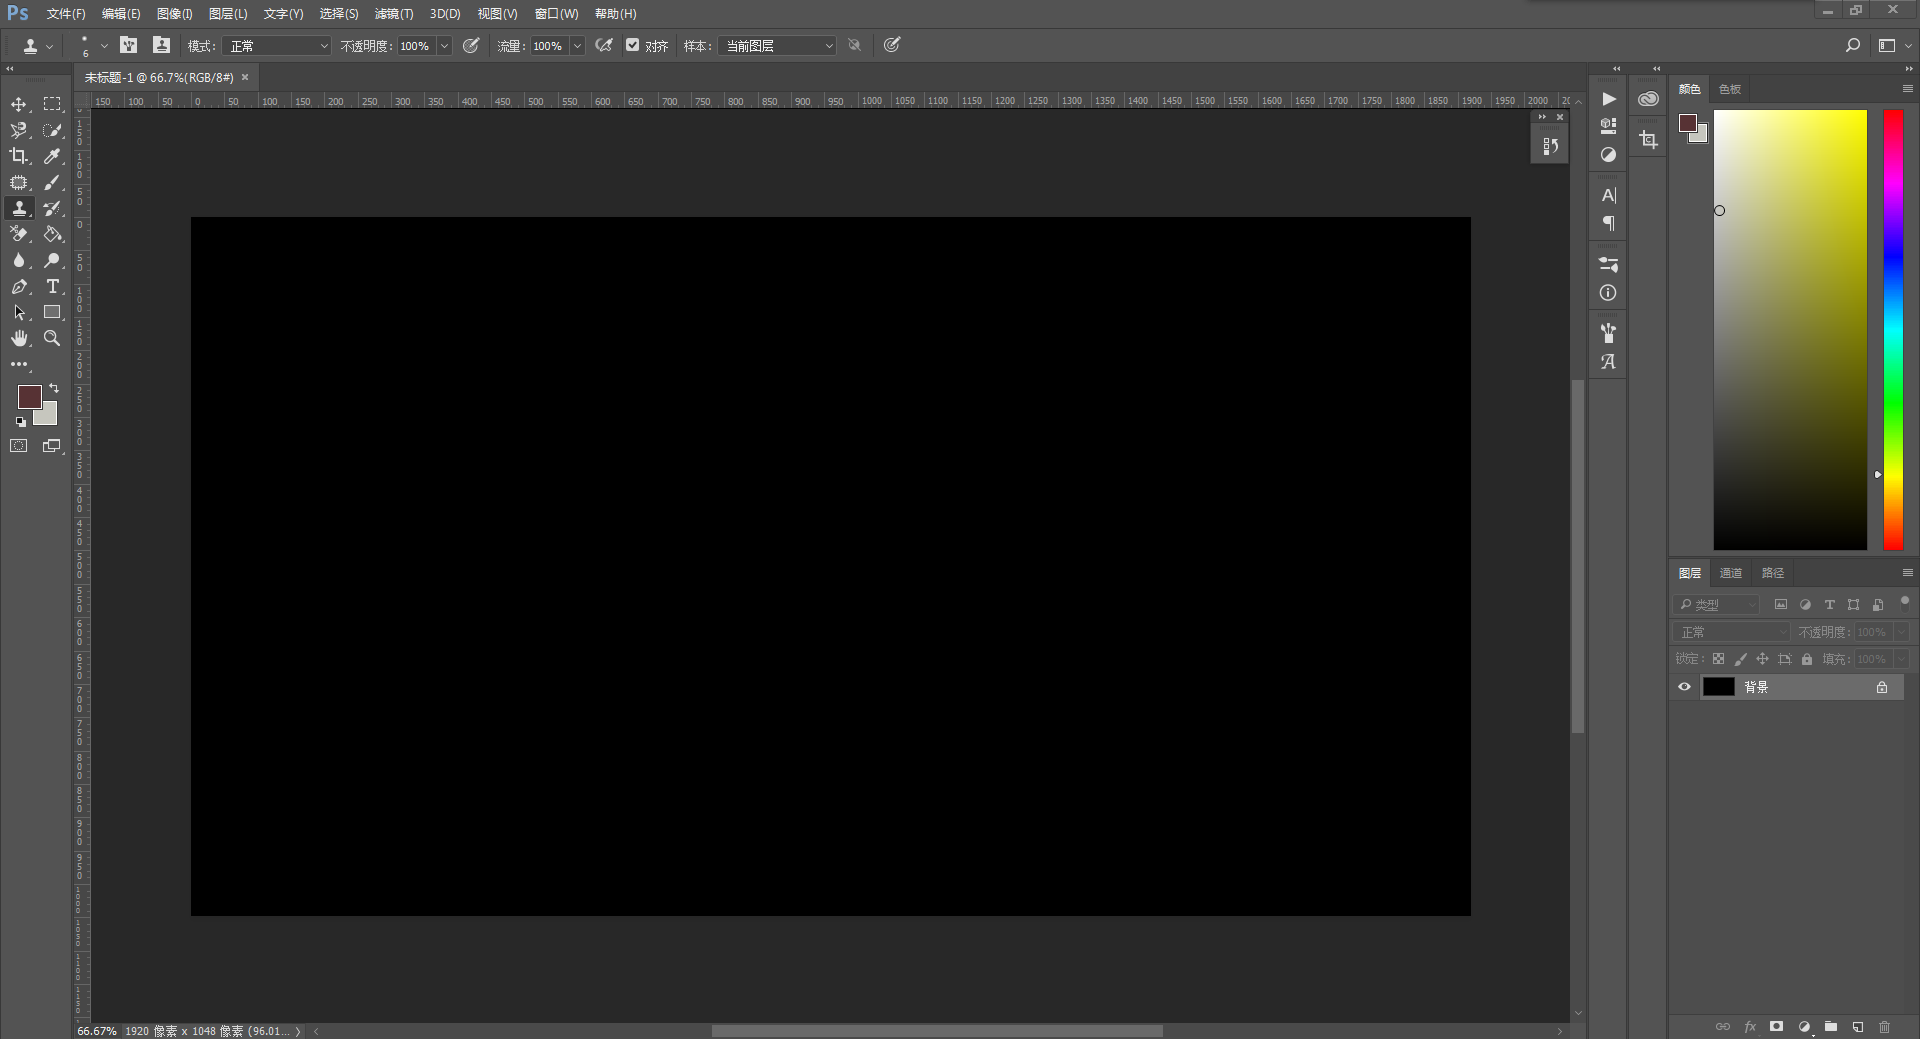Image resolution: width=1920 pixels, height=1039 pixels.
Task: Set the background color swatch in the toolbox
Action: (x=48, y=416)
